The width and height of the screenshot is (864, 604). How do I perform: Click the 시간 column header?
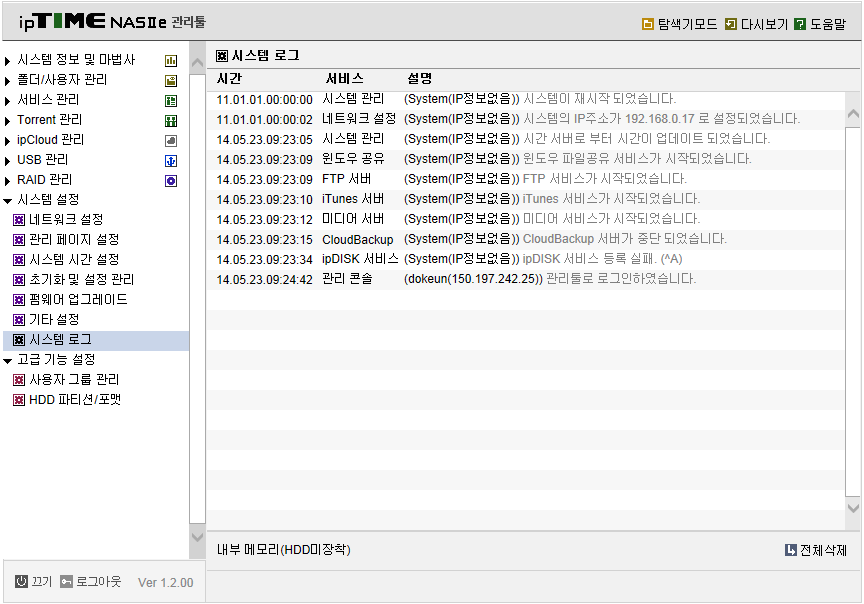(x=229, y=79)
